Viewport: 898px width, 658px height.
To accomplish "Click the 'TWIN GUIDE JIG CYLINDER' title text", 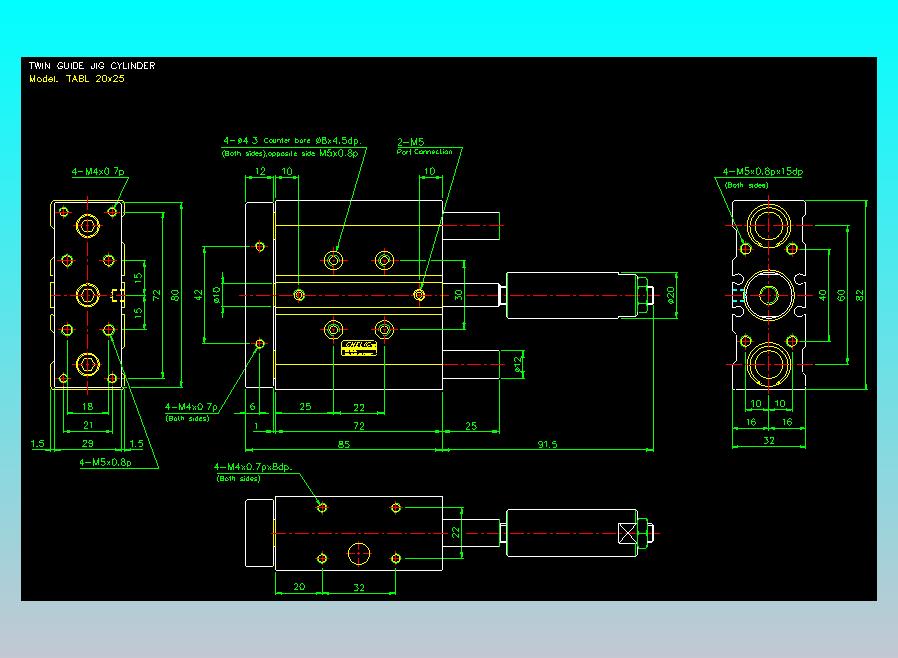I will click(x=92, y=66).
